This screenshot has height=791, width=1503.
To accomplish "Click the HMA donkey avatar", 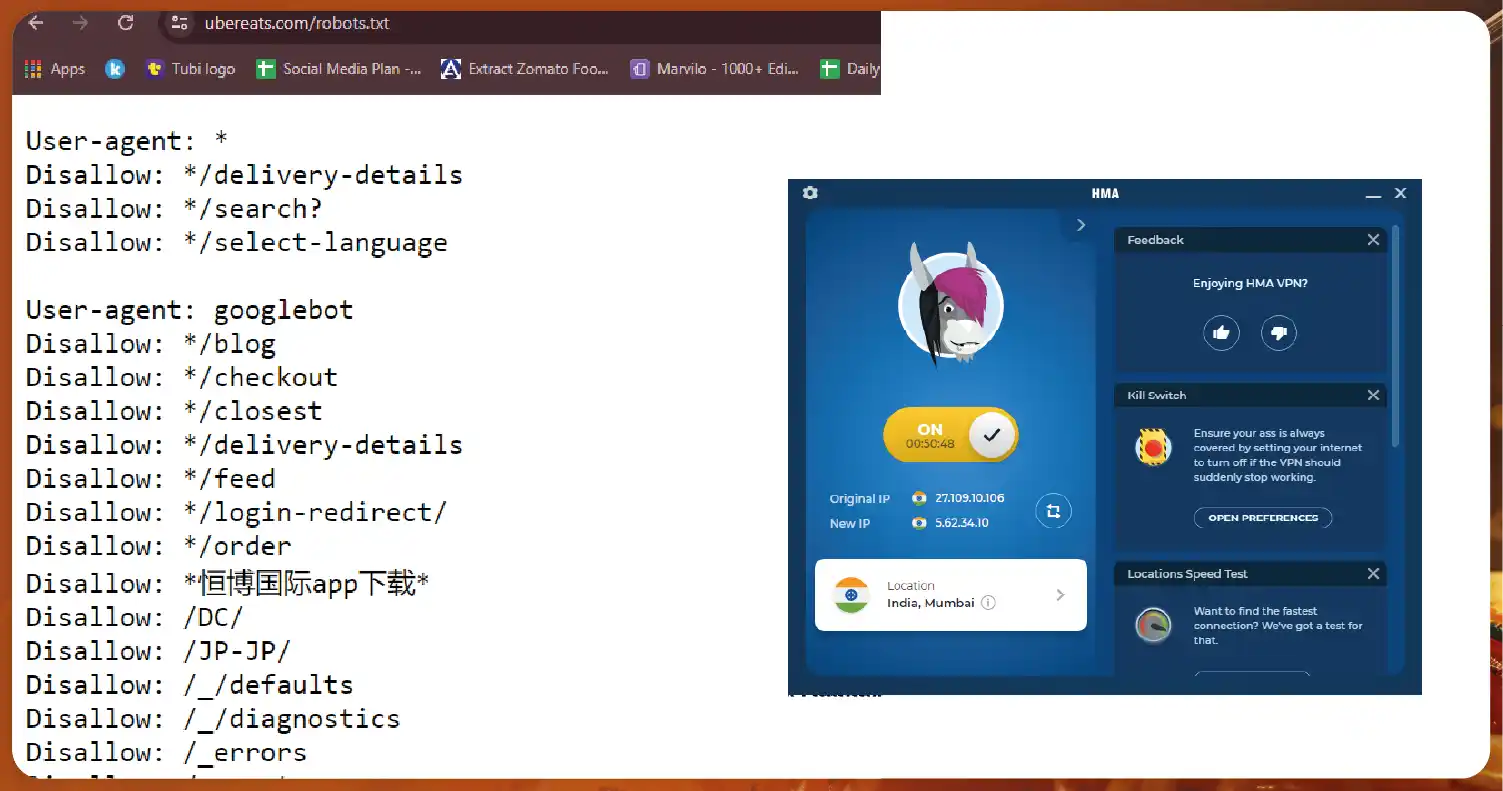I will [x=950, y=305].
